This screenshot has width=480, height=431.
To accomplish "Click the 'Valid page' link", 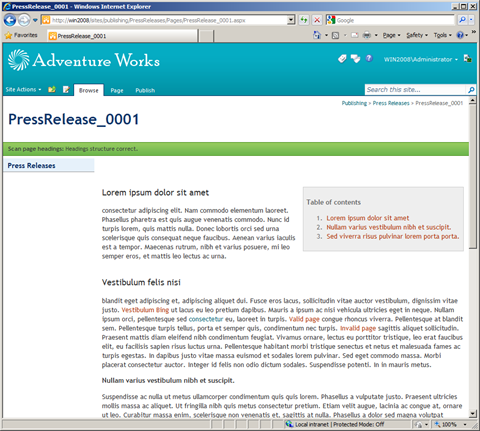I will [304, 319].
